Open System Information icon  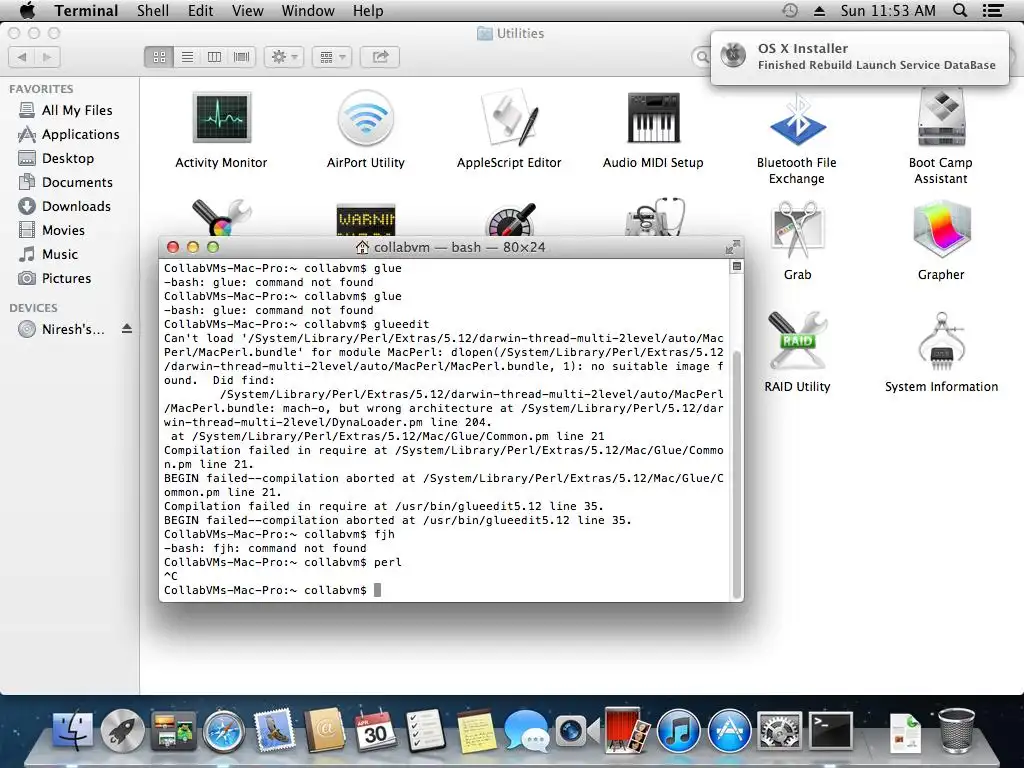click(x=941, y=342)
